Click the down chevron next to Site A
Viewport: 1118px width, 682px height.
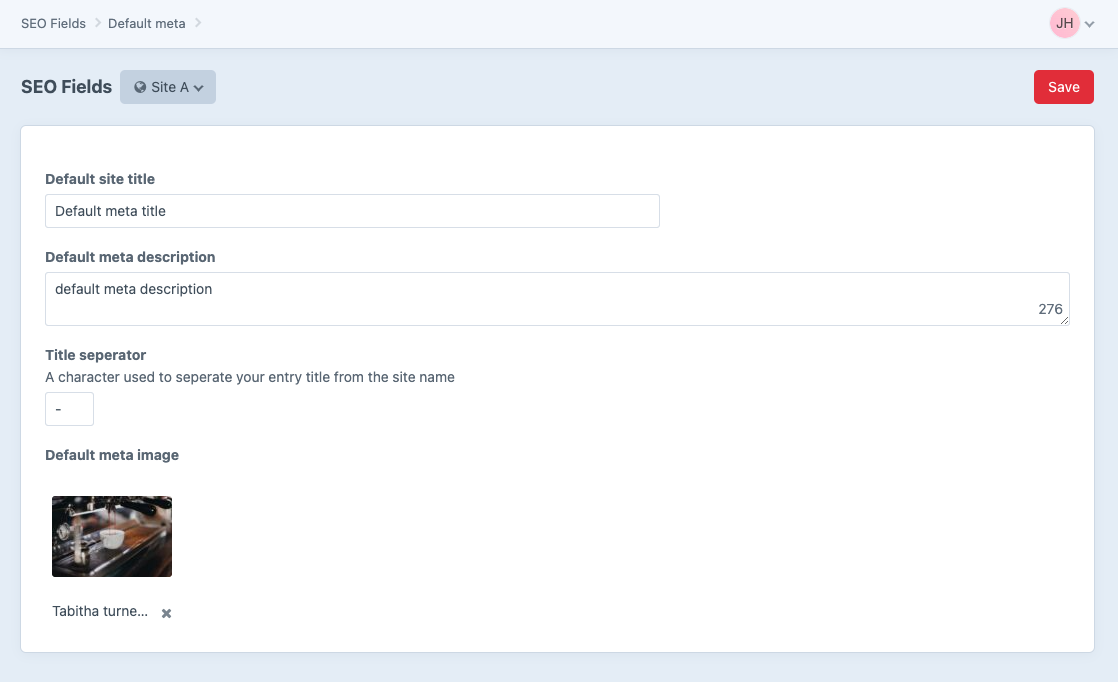click(199, 88)
